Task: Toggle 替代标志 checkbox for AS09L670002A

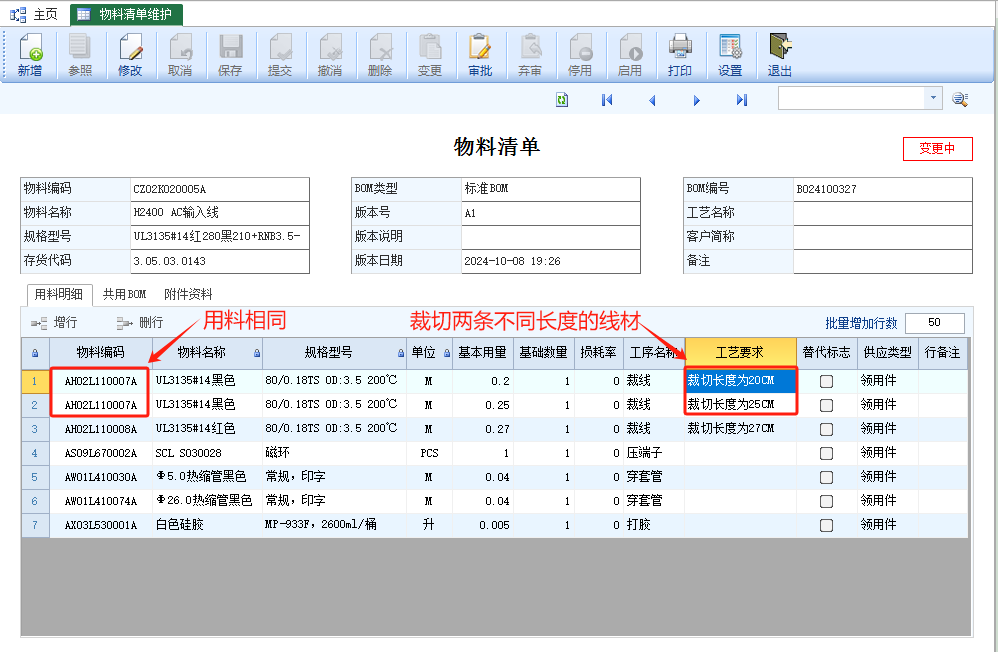Action: pyautogui.click(x=826, y=453)
